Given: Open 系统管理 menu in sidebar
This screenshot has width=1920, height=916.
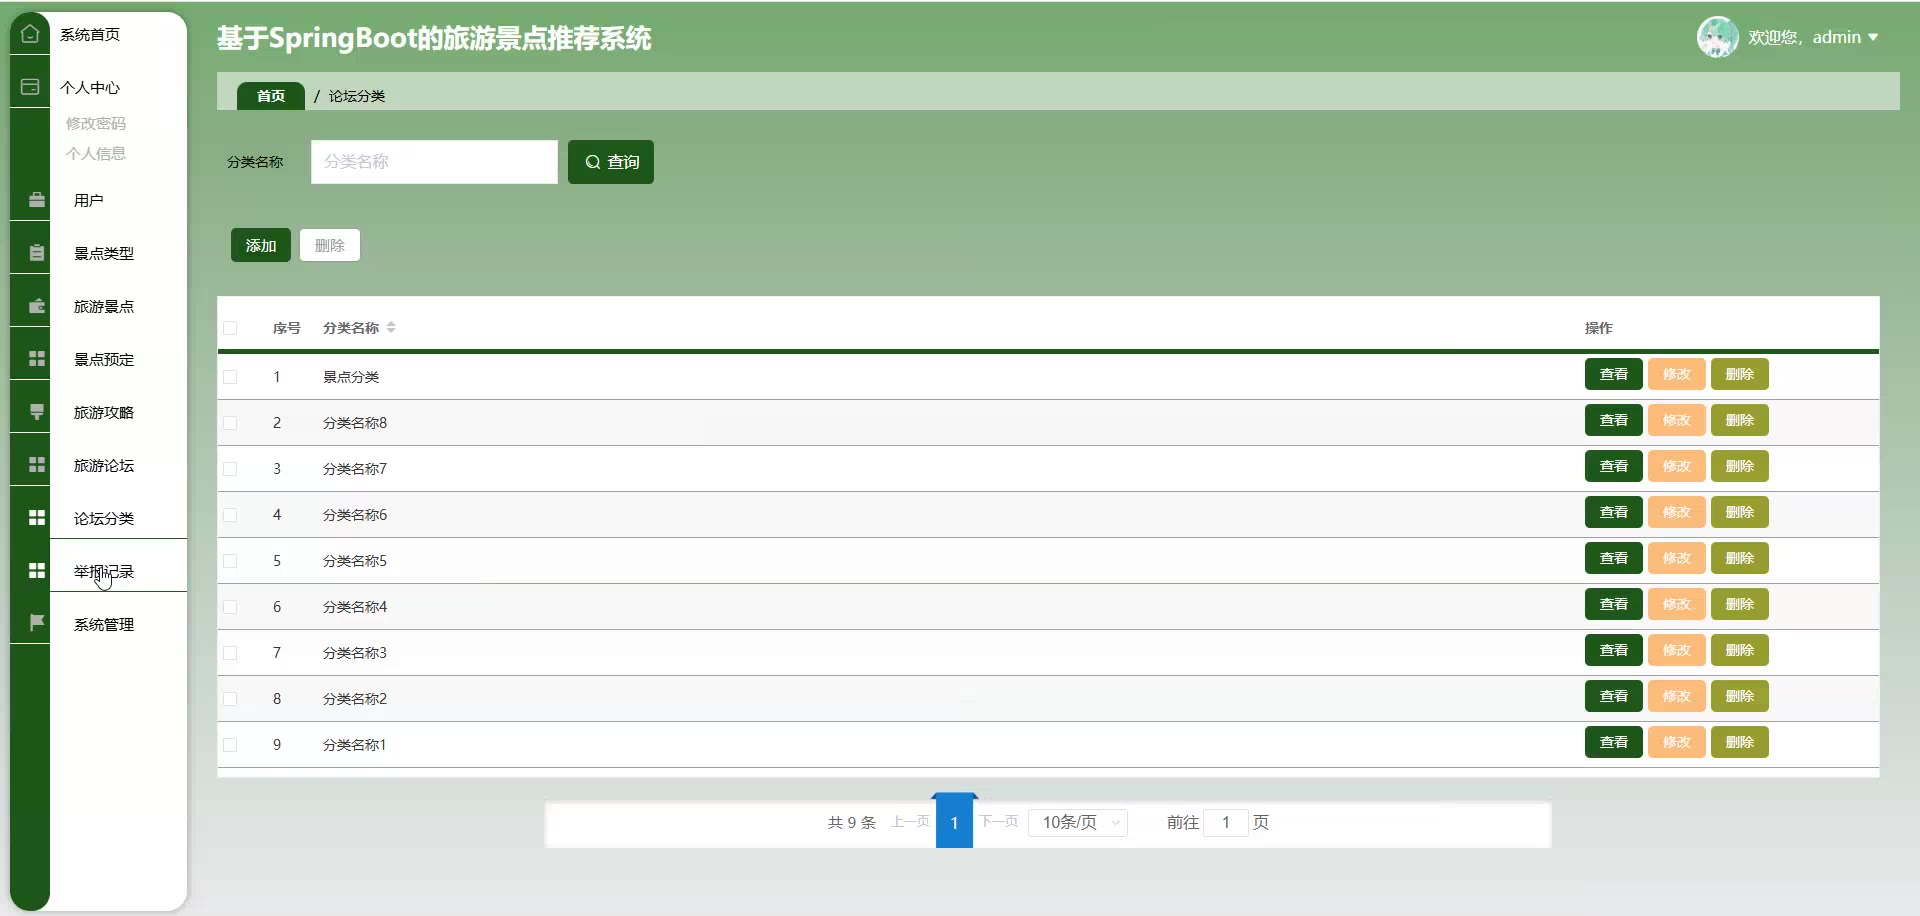Looking at the screenshot, I should [x=104, y=624].
